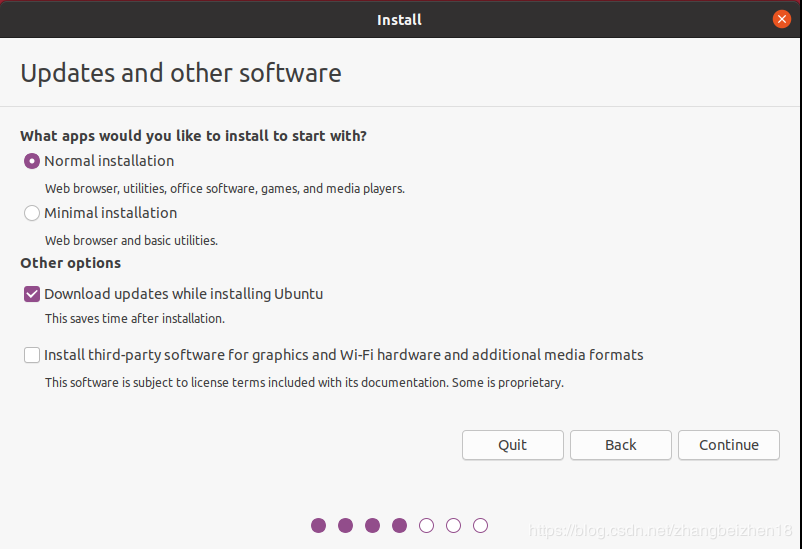Close the Install window

(x=782, y=19)
